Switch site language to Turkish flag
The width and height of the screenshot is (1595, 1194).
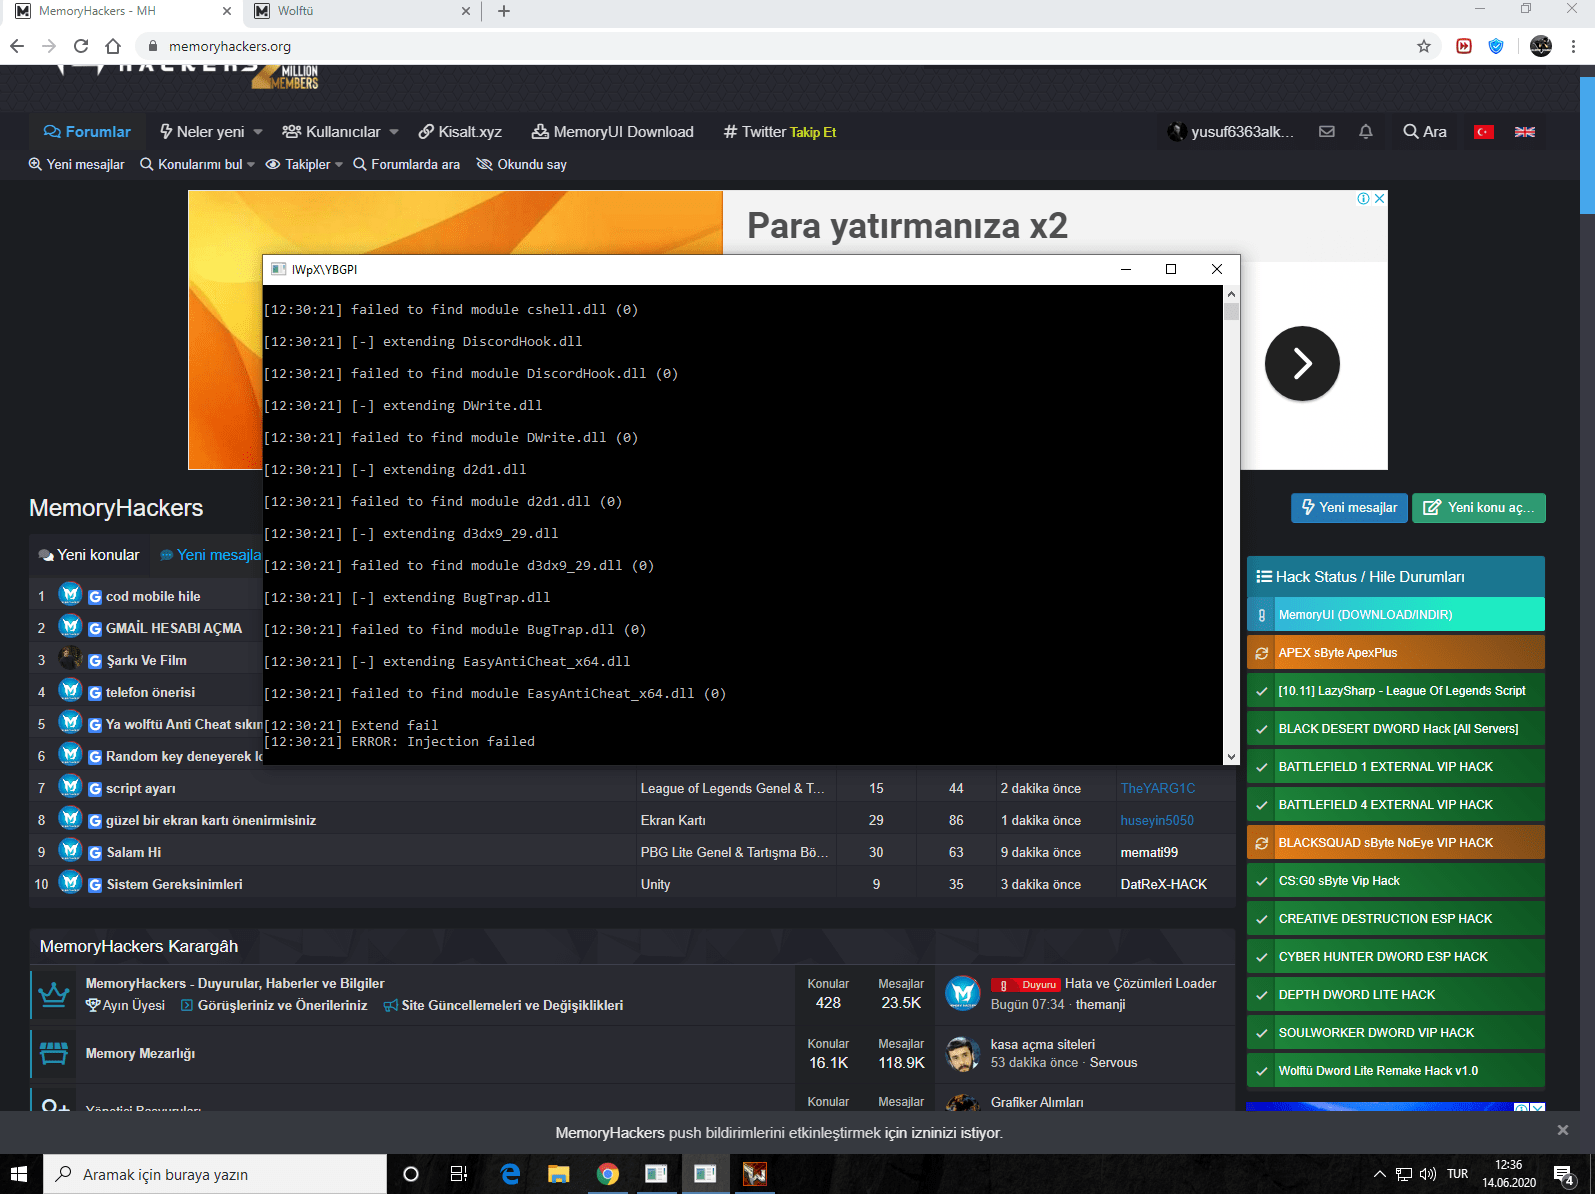tap(1484, 132)
